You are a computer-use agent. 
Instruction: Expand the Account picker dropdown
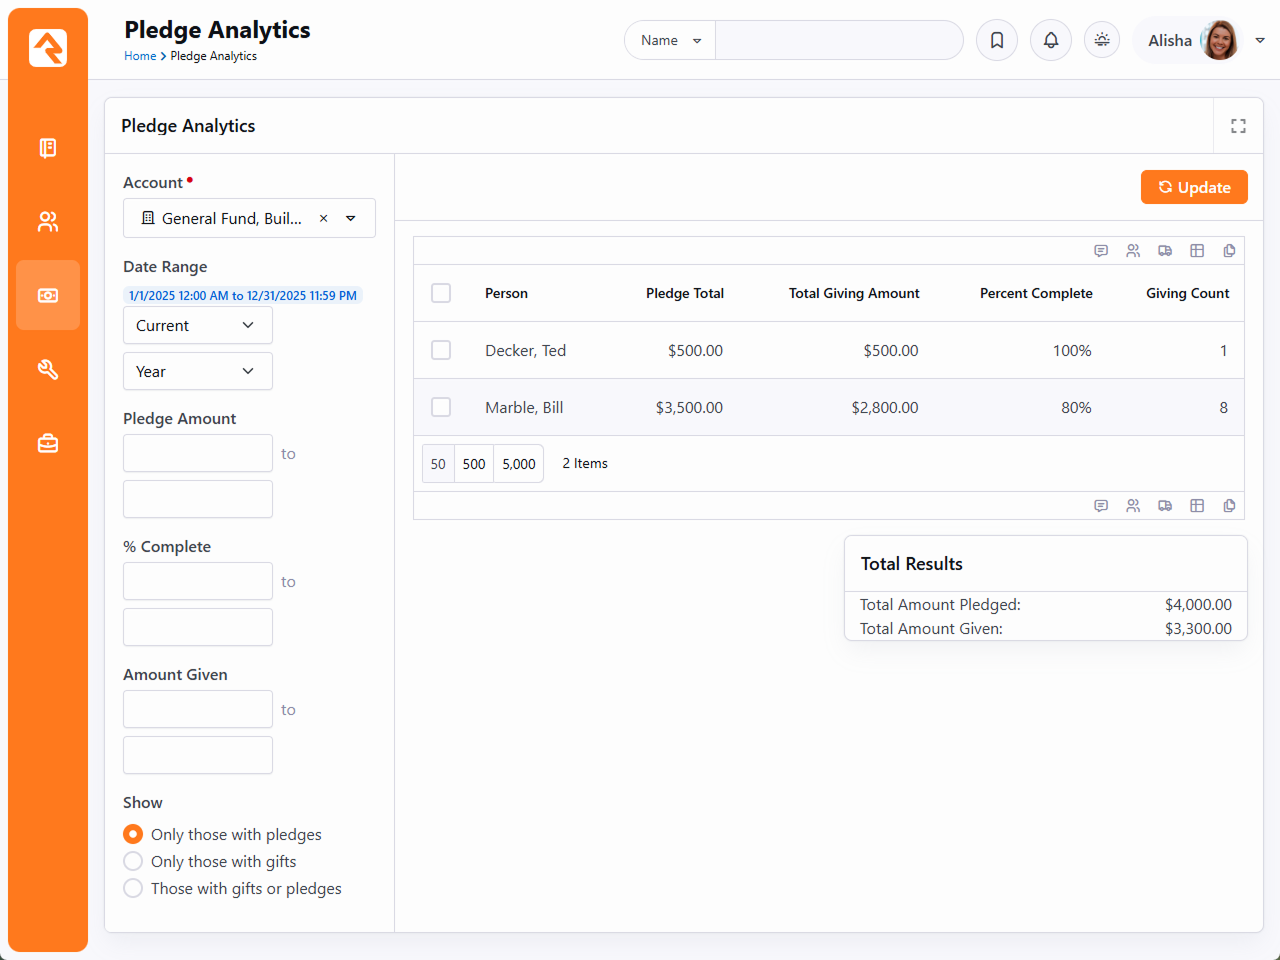point(351,218)
